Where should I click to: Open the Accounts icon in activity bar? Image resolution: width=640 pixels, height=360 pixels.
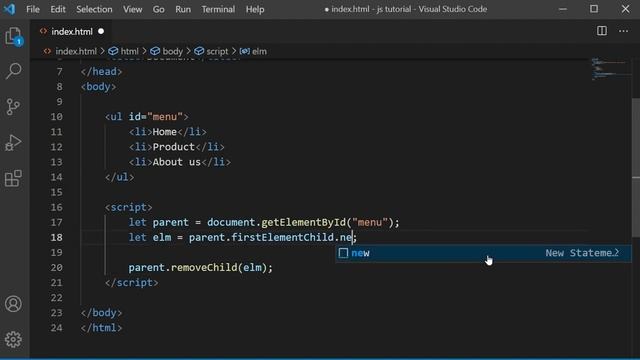pyautogui.click(x=13, y=304)
